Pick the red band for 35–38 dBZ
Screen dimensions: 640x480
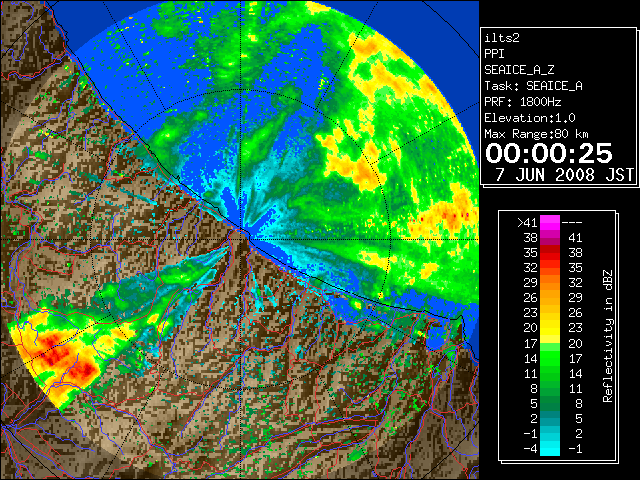(549, 252)
